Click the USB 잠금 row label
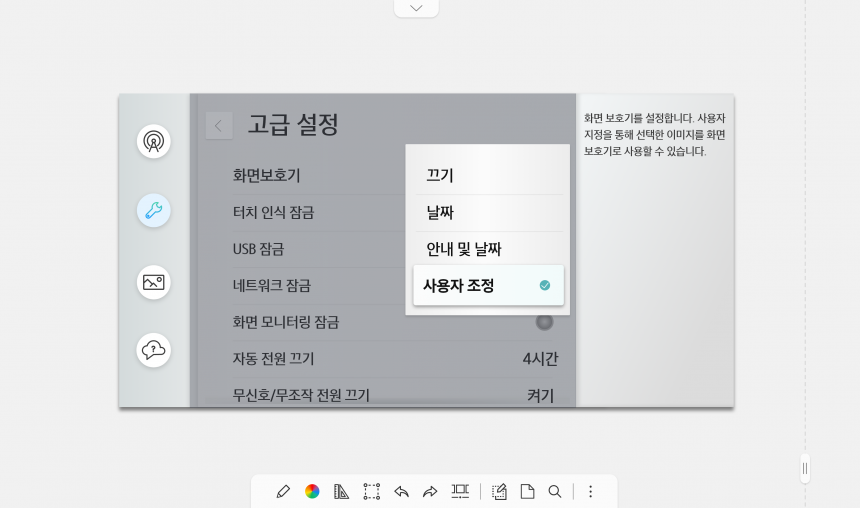This screenshot has height=508, width=860. [258, 249]
